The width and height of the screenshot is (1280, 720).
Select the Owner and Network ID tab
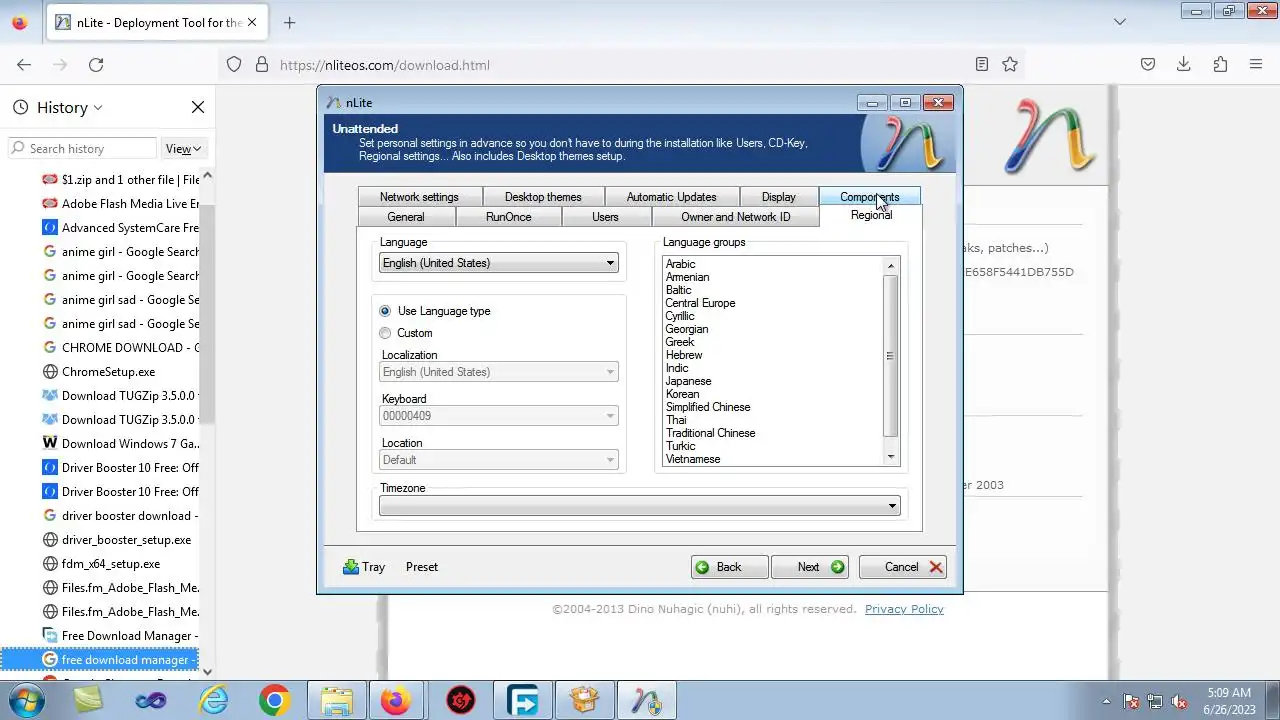(736, 217)
